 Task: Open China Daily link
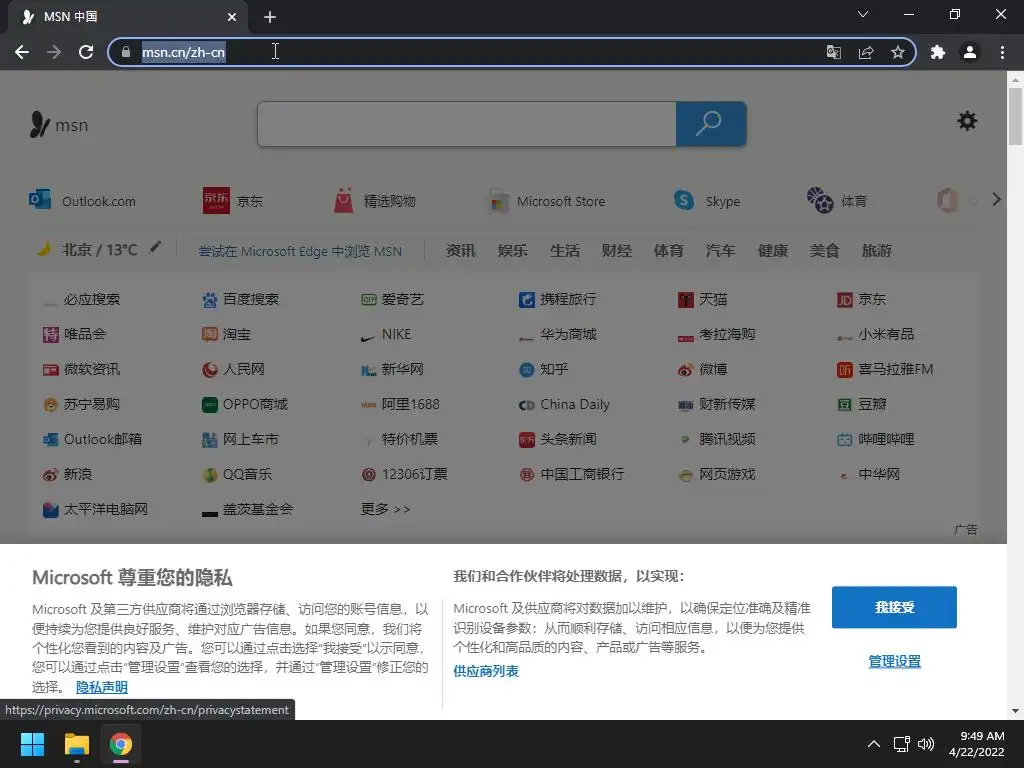coord(564,404)
